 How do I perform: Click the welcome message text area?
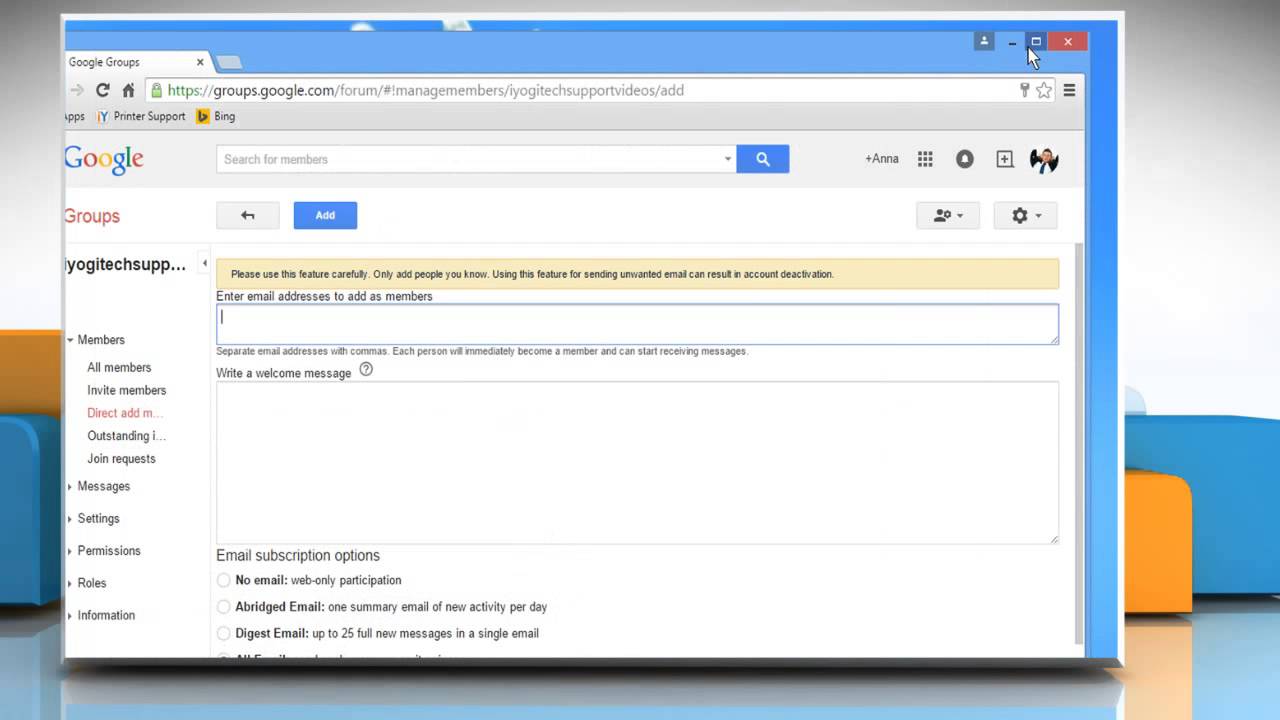click(x=637, y=462)
